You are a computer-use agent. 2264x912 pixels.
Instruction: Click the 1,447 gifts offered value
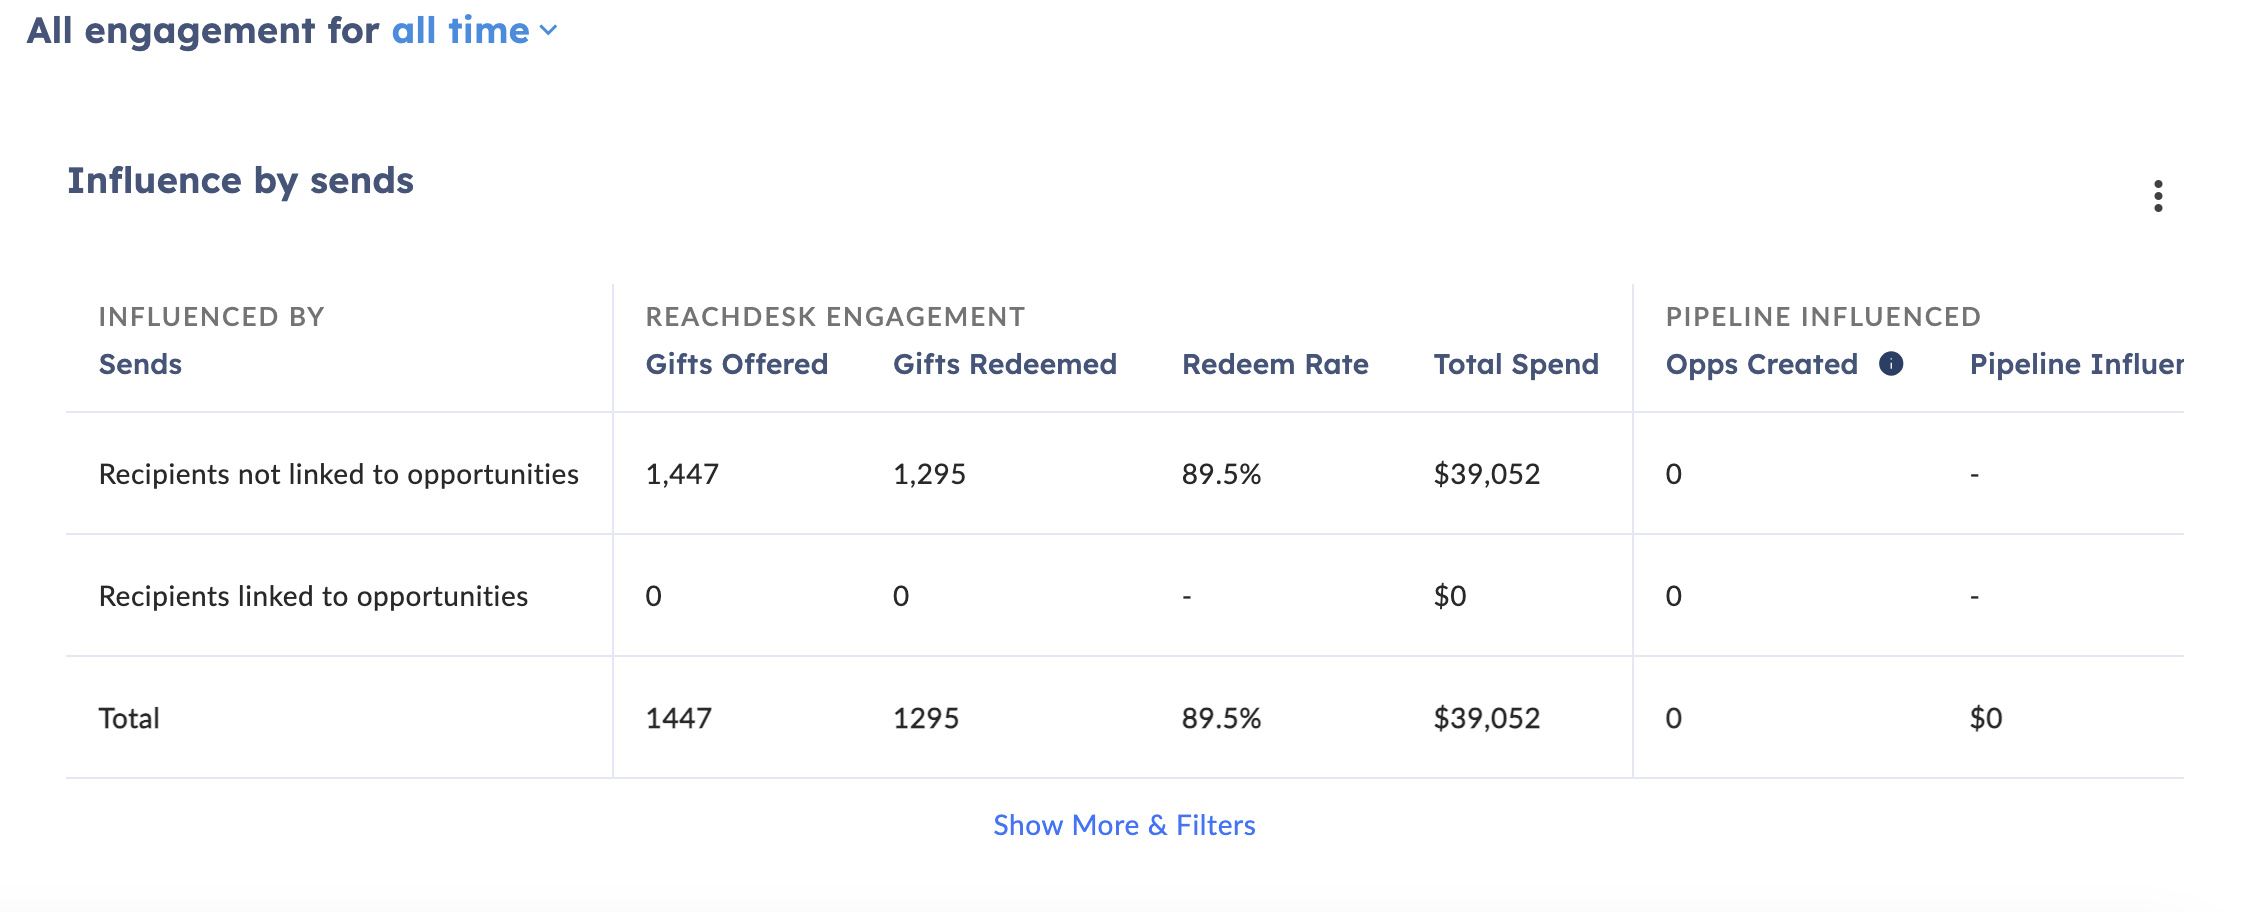point(682,474)
